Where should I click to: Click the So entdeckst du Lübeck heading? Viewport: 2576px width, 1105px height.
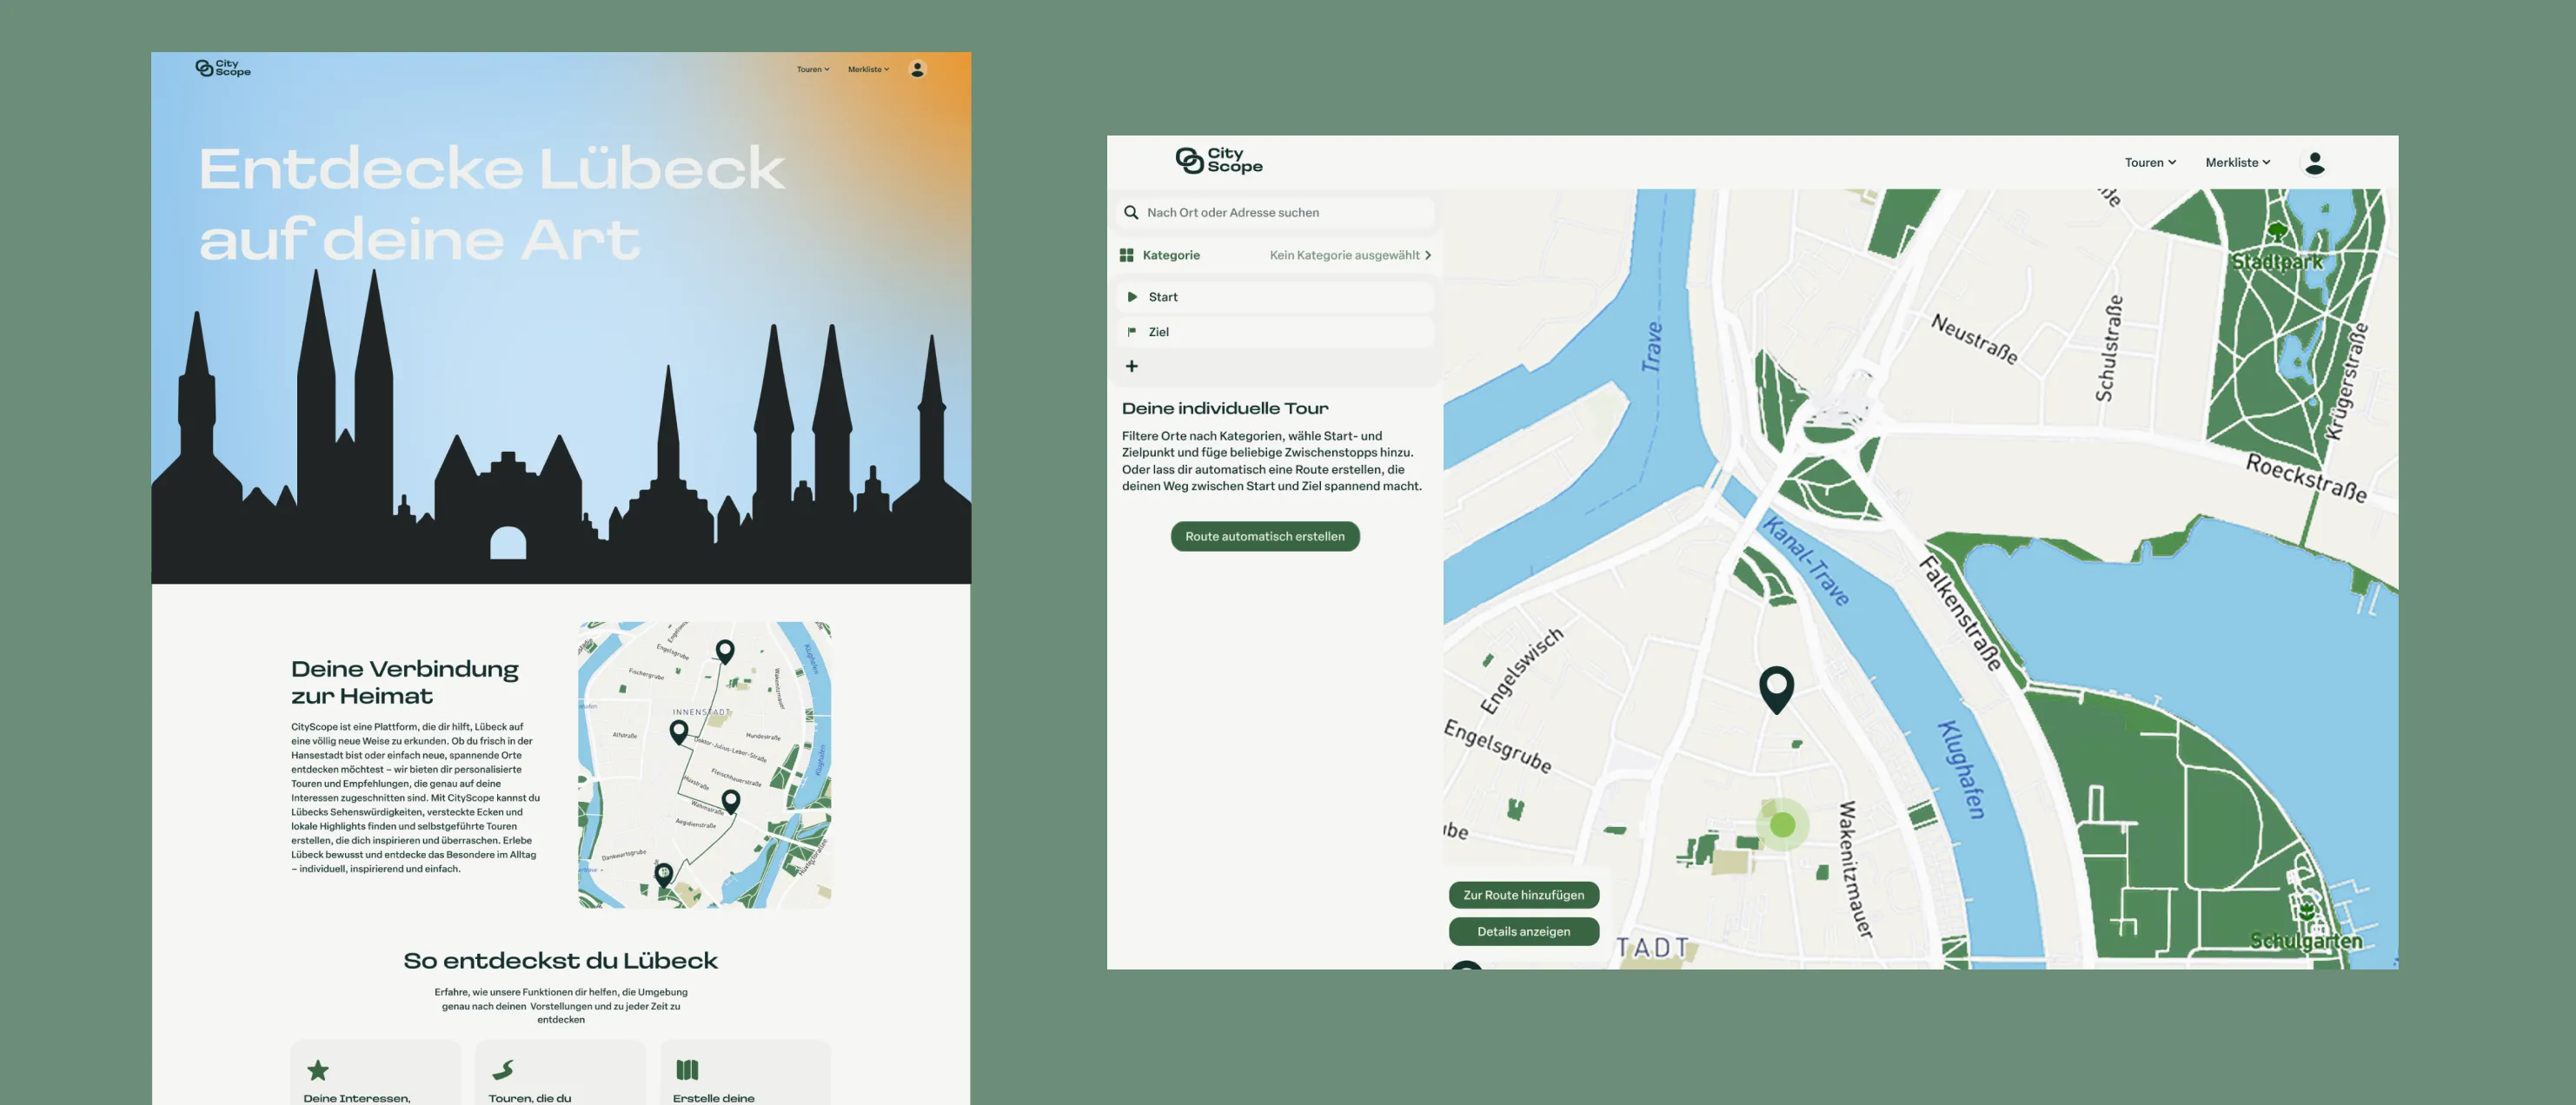[560, 961]
